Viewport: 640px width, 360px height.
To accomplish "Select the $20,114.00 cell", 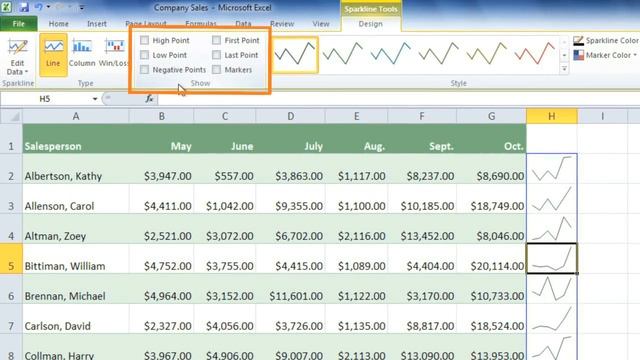I will [x=491, y=259].
